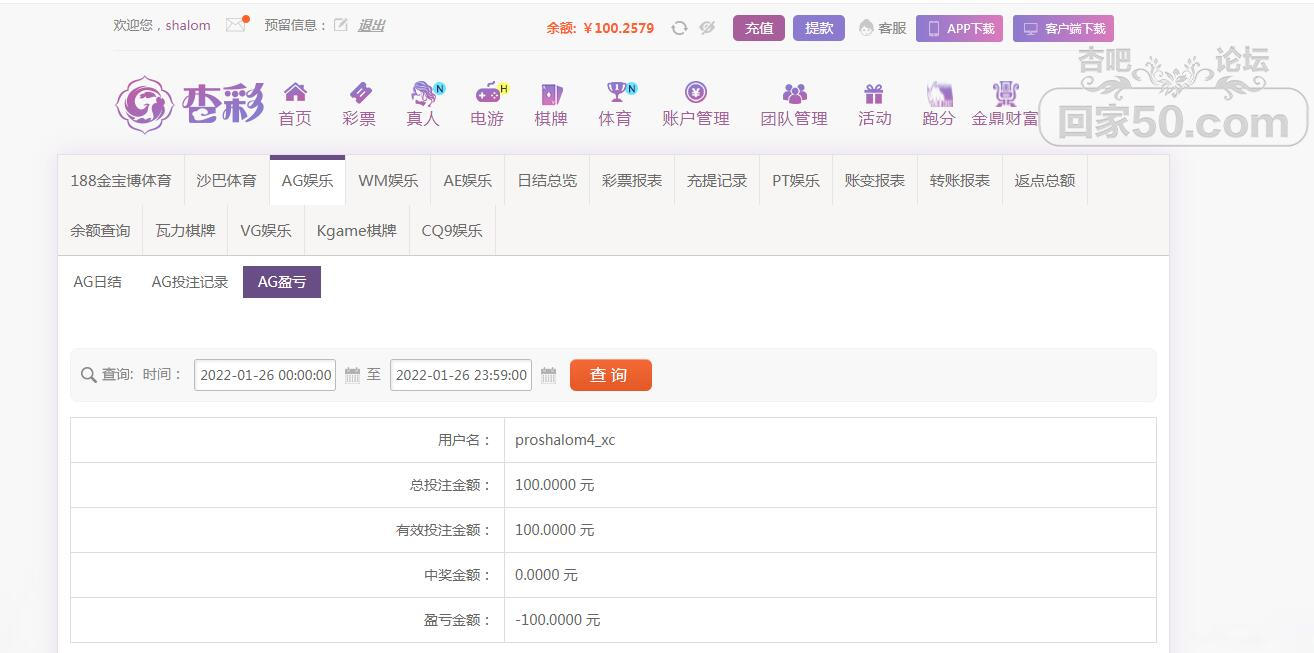
Task: Click the end time field 2022-01-26 23:59:00
Action: pos(461,375)
